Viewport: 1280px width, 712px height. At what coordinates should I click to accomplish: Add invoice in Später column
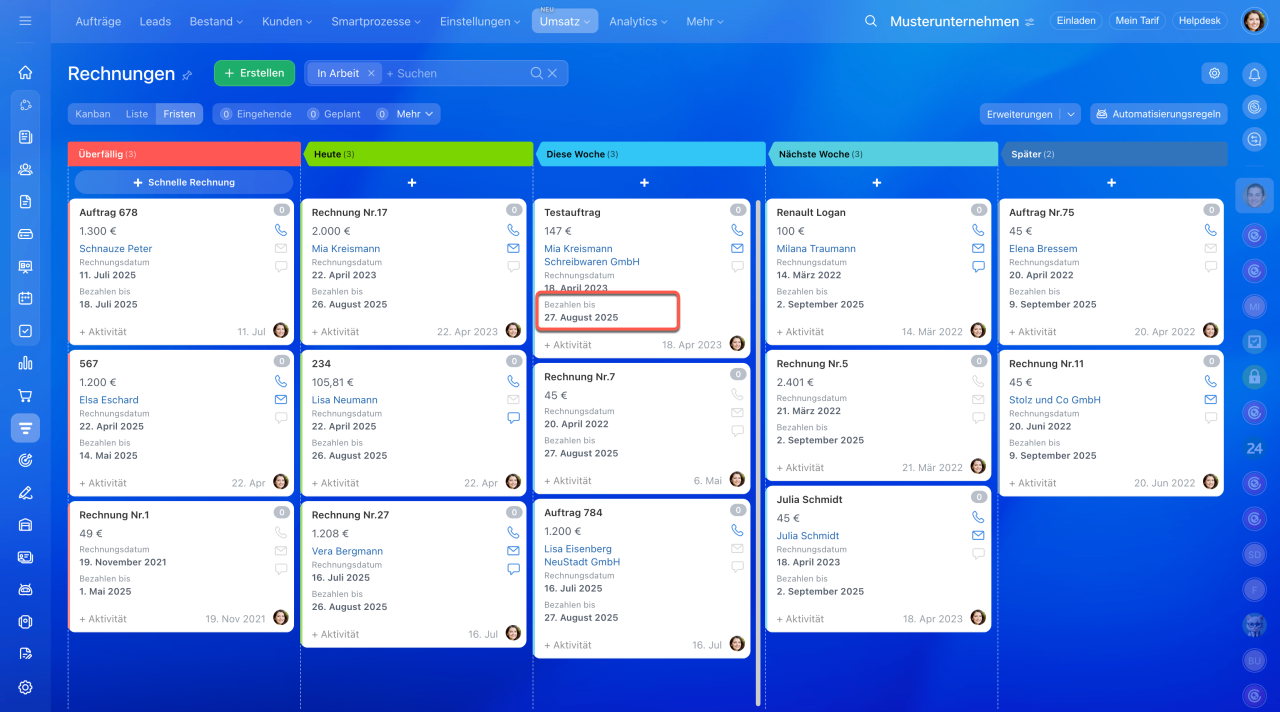coord(1112,183)
